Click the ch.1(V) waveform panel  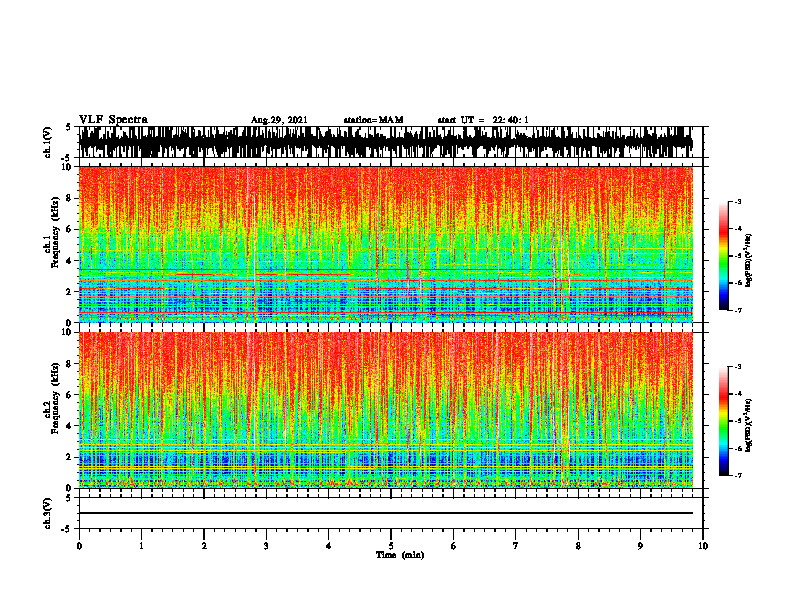pos(386,142)
